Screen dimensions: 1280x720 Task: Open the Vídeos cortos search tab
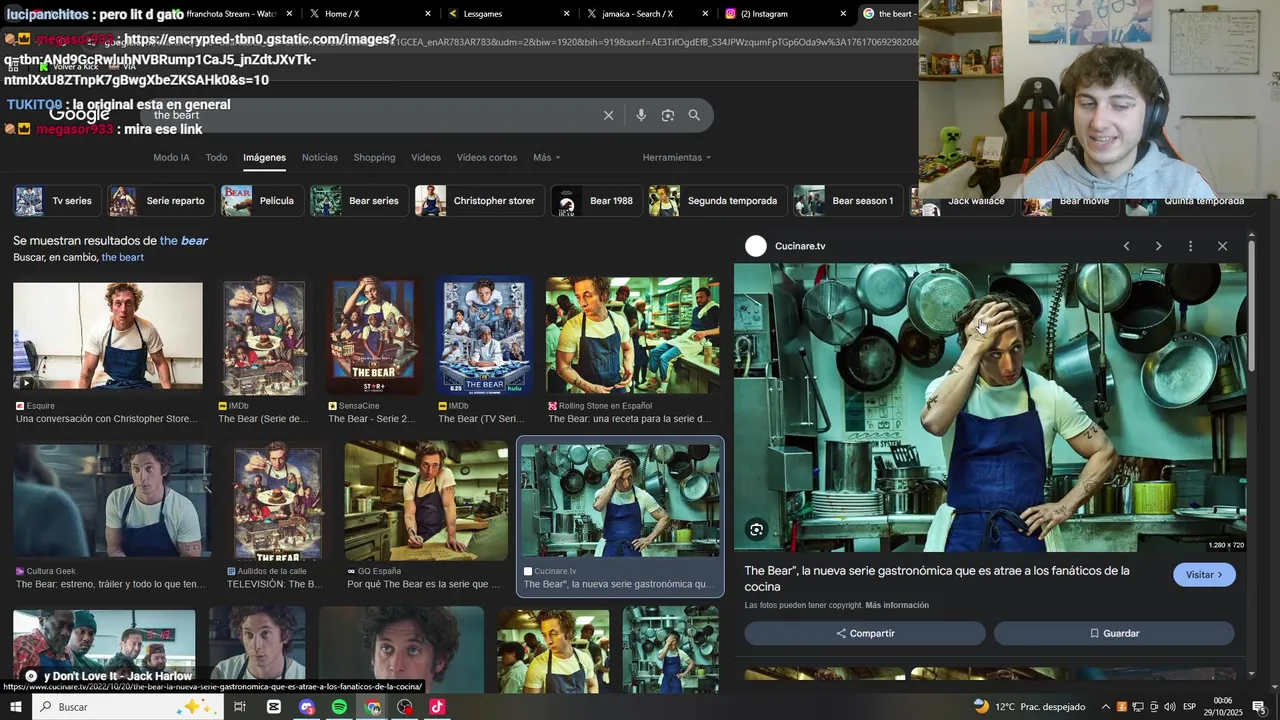click(487, 158)
